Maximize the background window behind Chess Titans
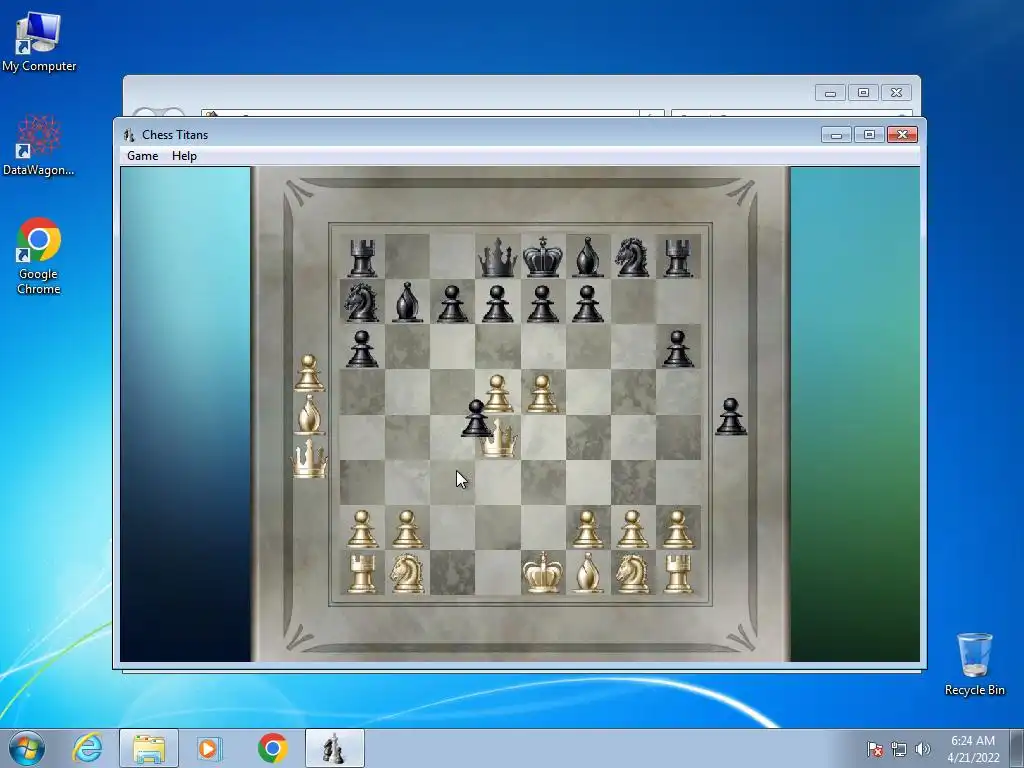 pyautogui.click(x=863, y=93)
